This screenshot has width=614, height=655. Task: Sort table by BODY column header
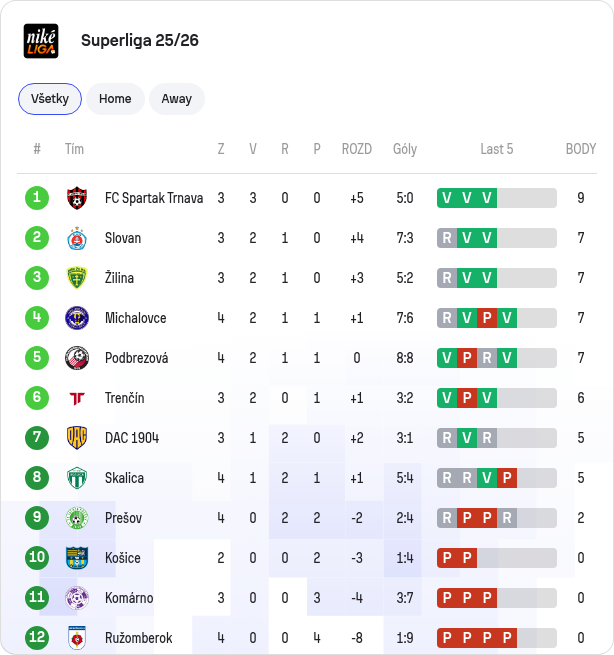(581, 149)
